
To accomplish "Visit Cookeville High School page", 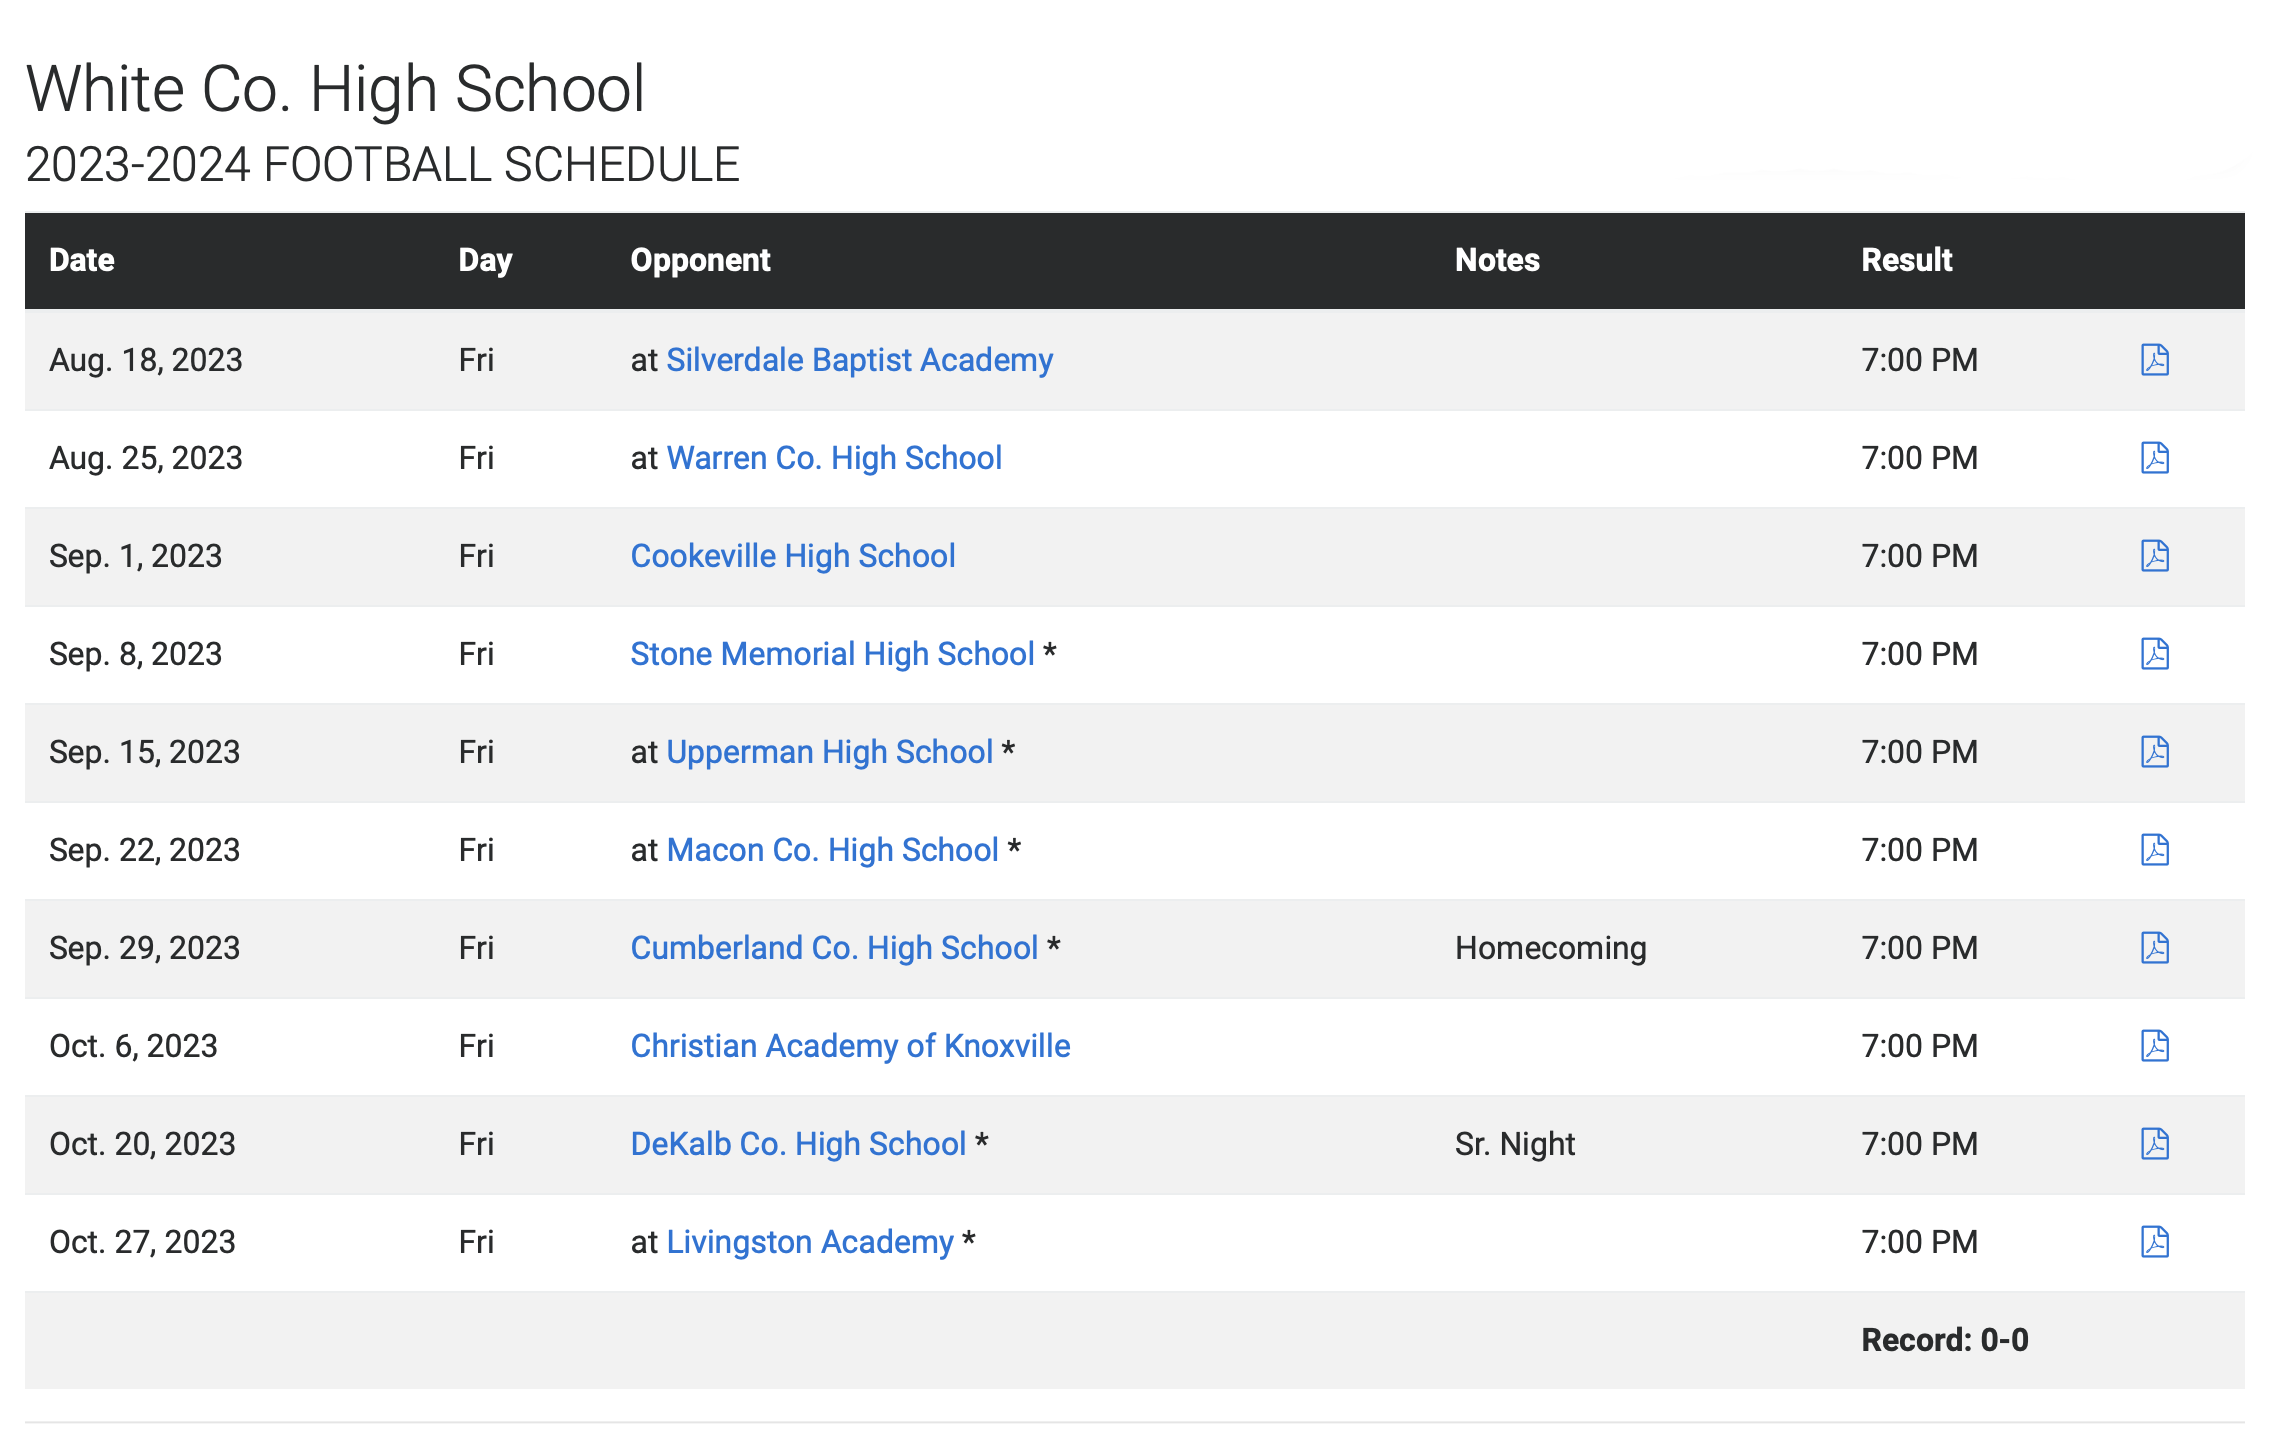I will [793, 556].
